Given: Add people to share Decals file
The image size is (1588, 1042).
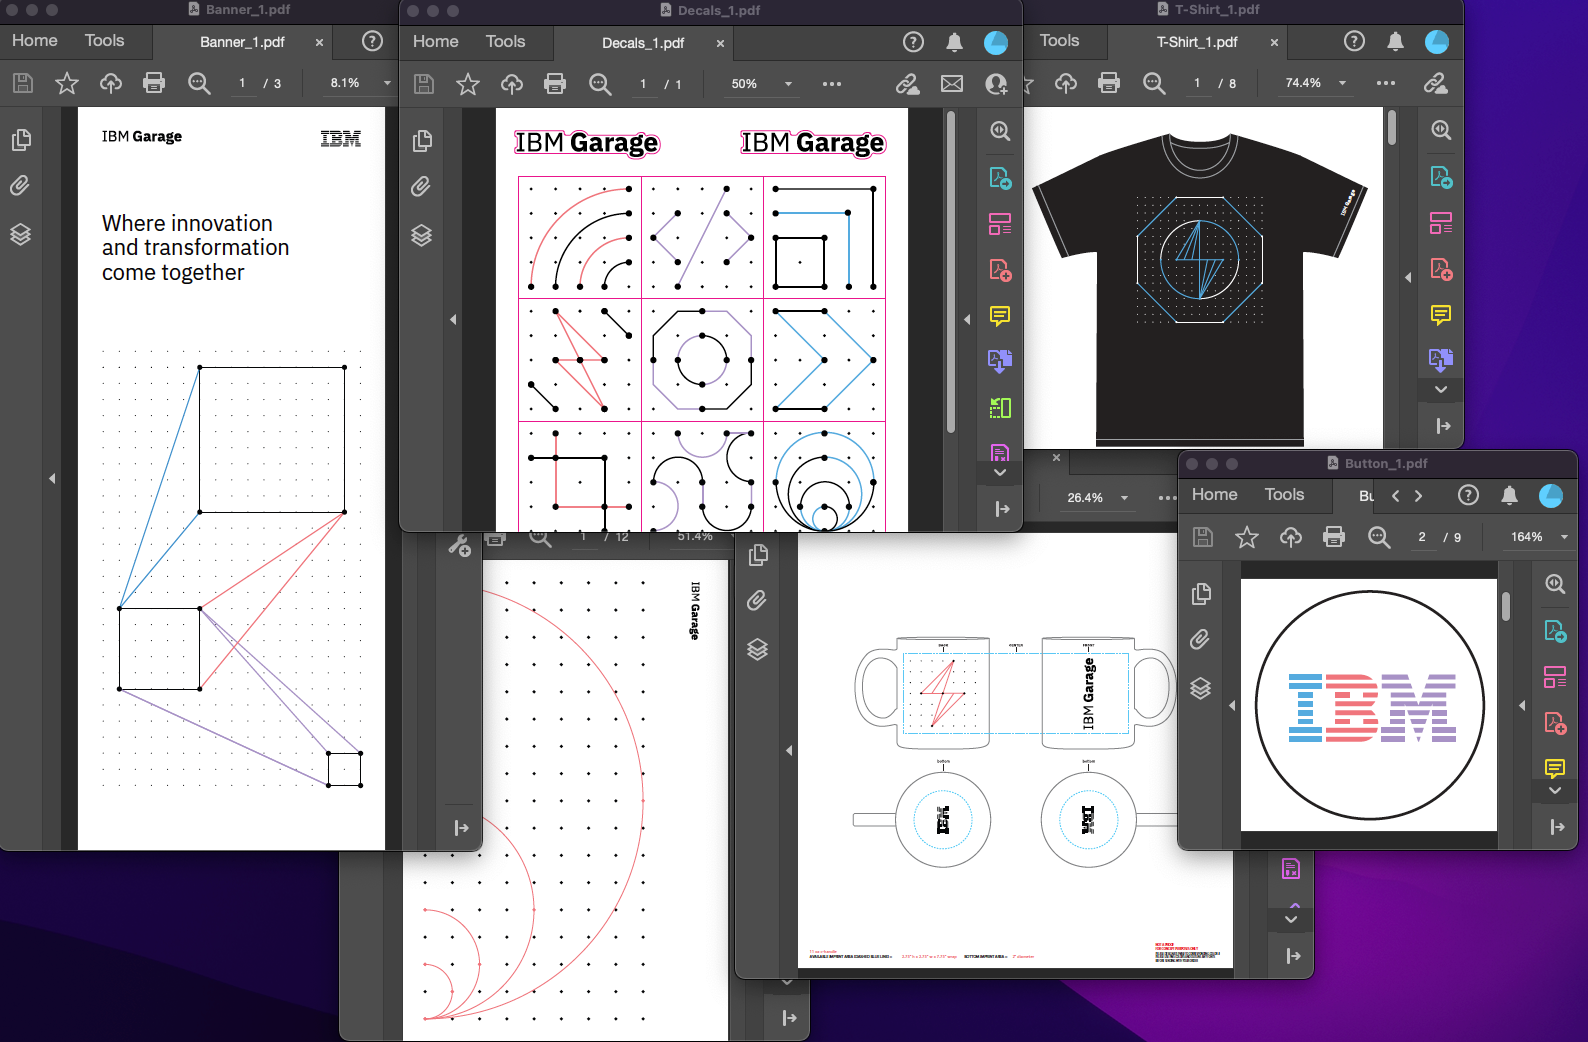Looking at the screenshot, I should tap(996, 84).
